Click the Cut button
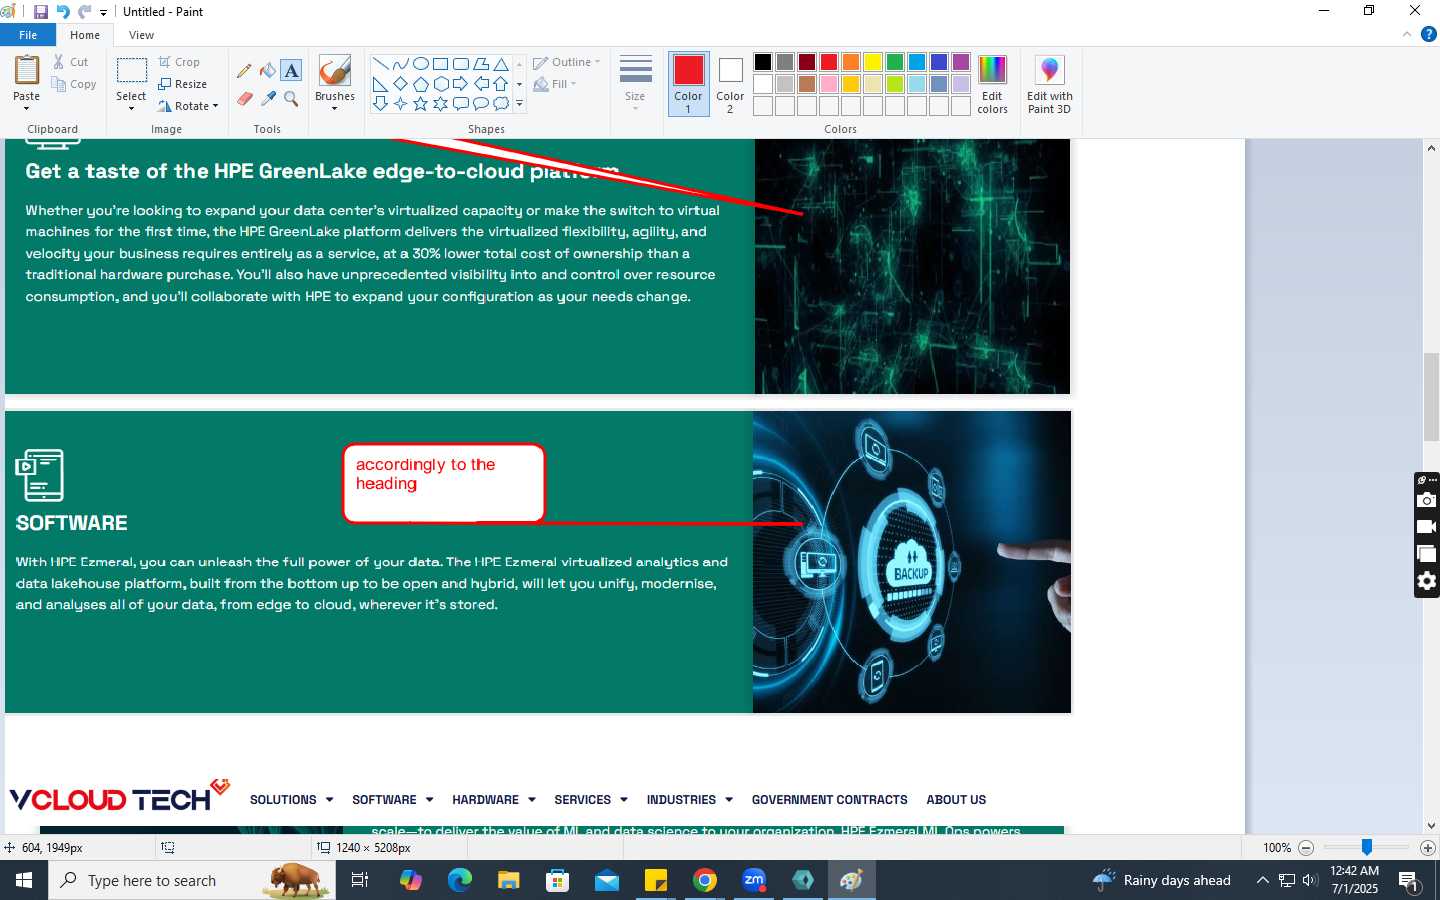This screenshot has width=1440, height=900. pyautogui.click(x=71, y=62)
